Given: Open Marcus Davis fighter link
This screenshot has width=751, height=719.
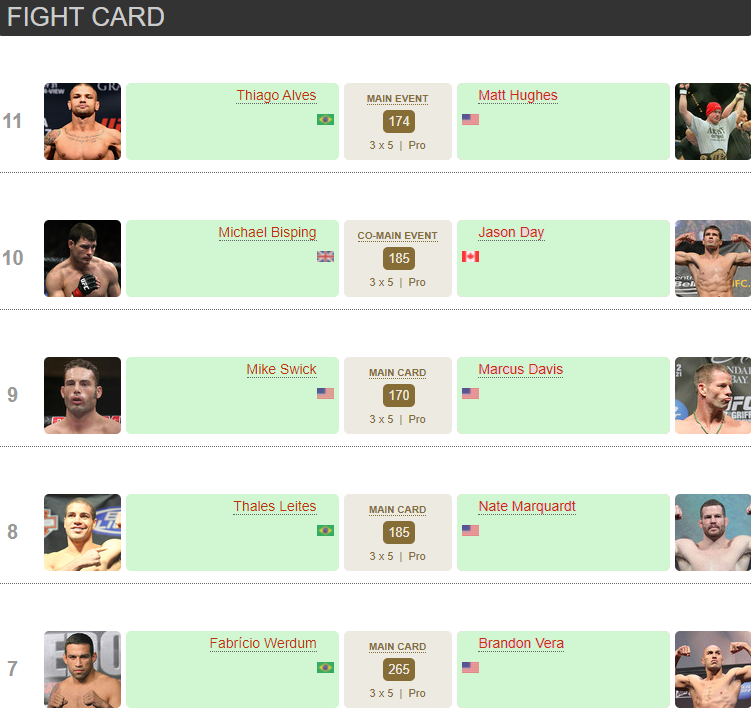Looking at the screenshot, I should (520, 370).
